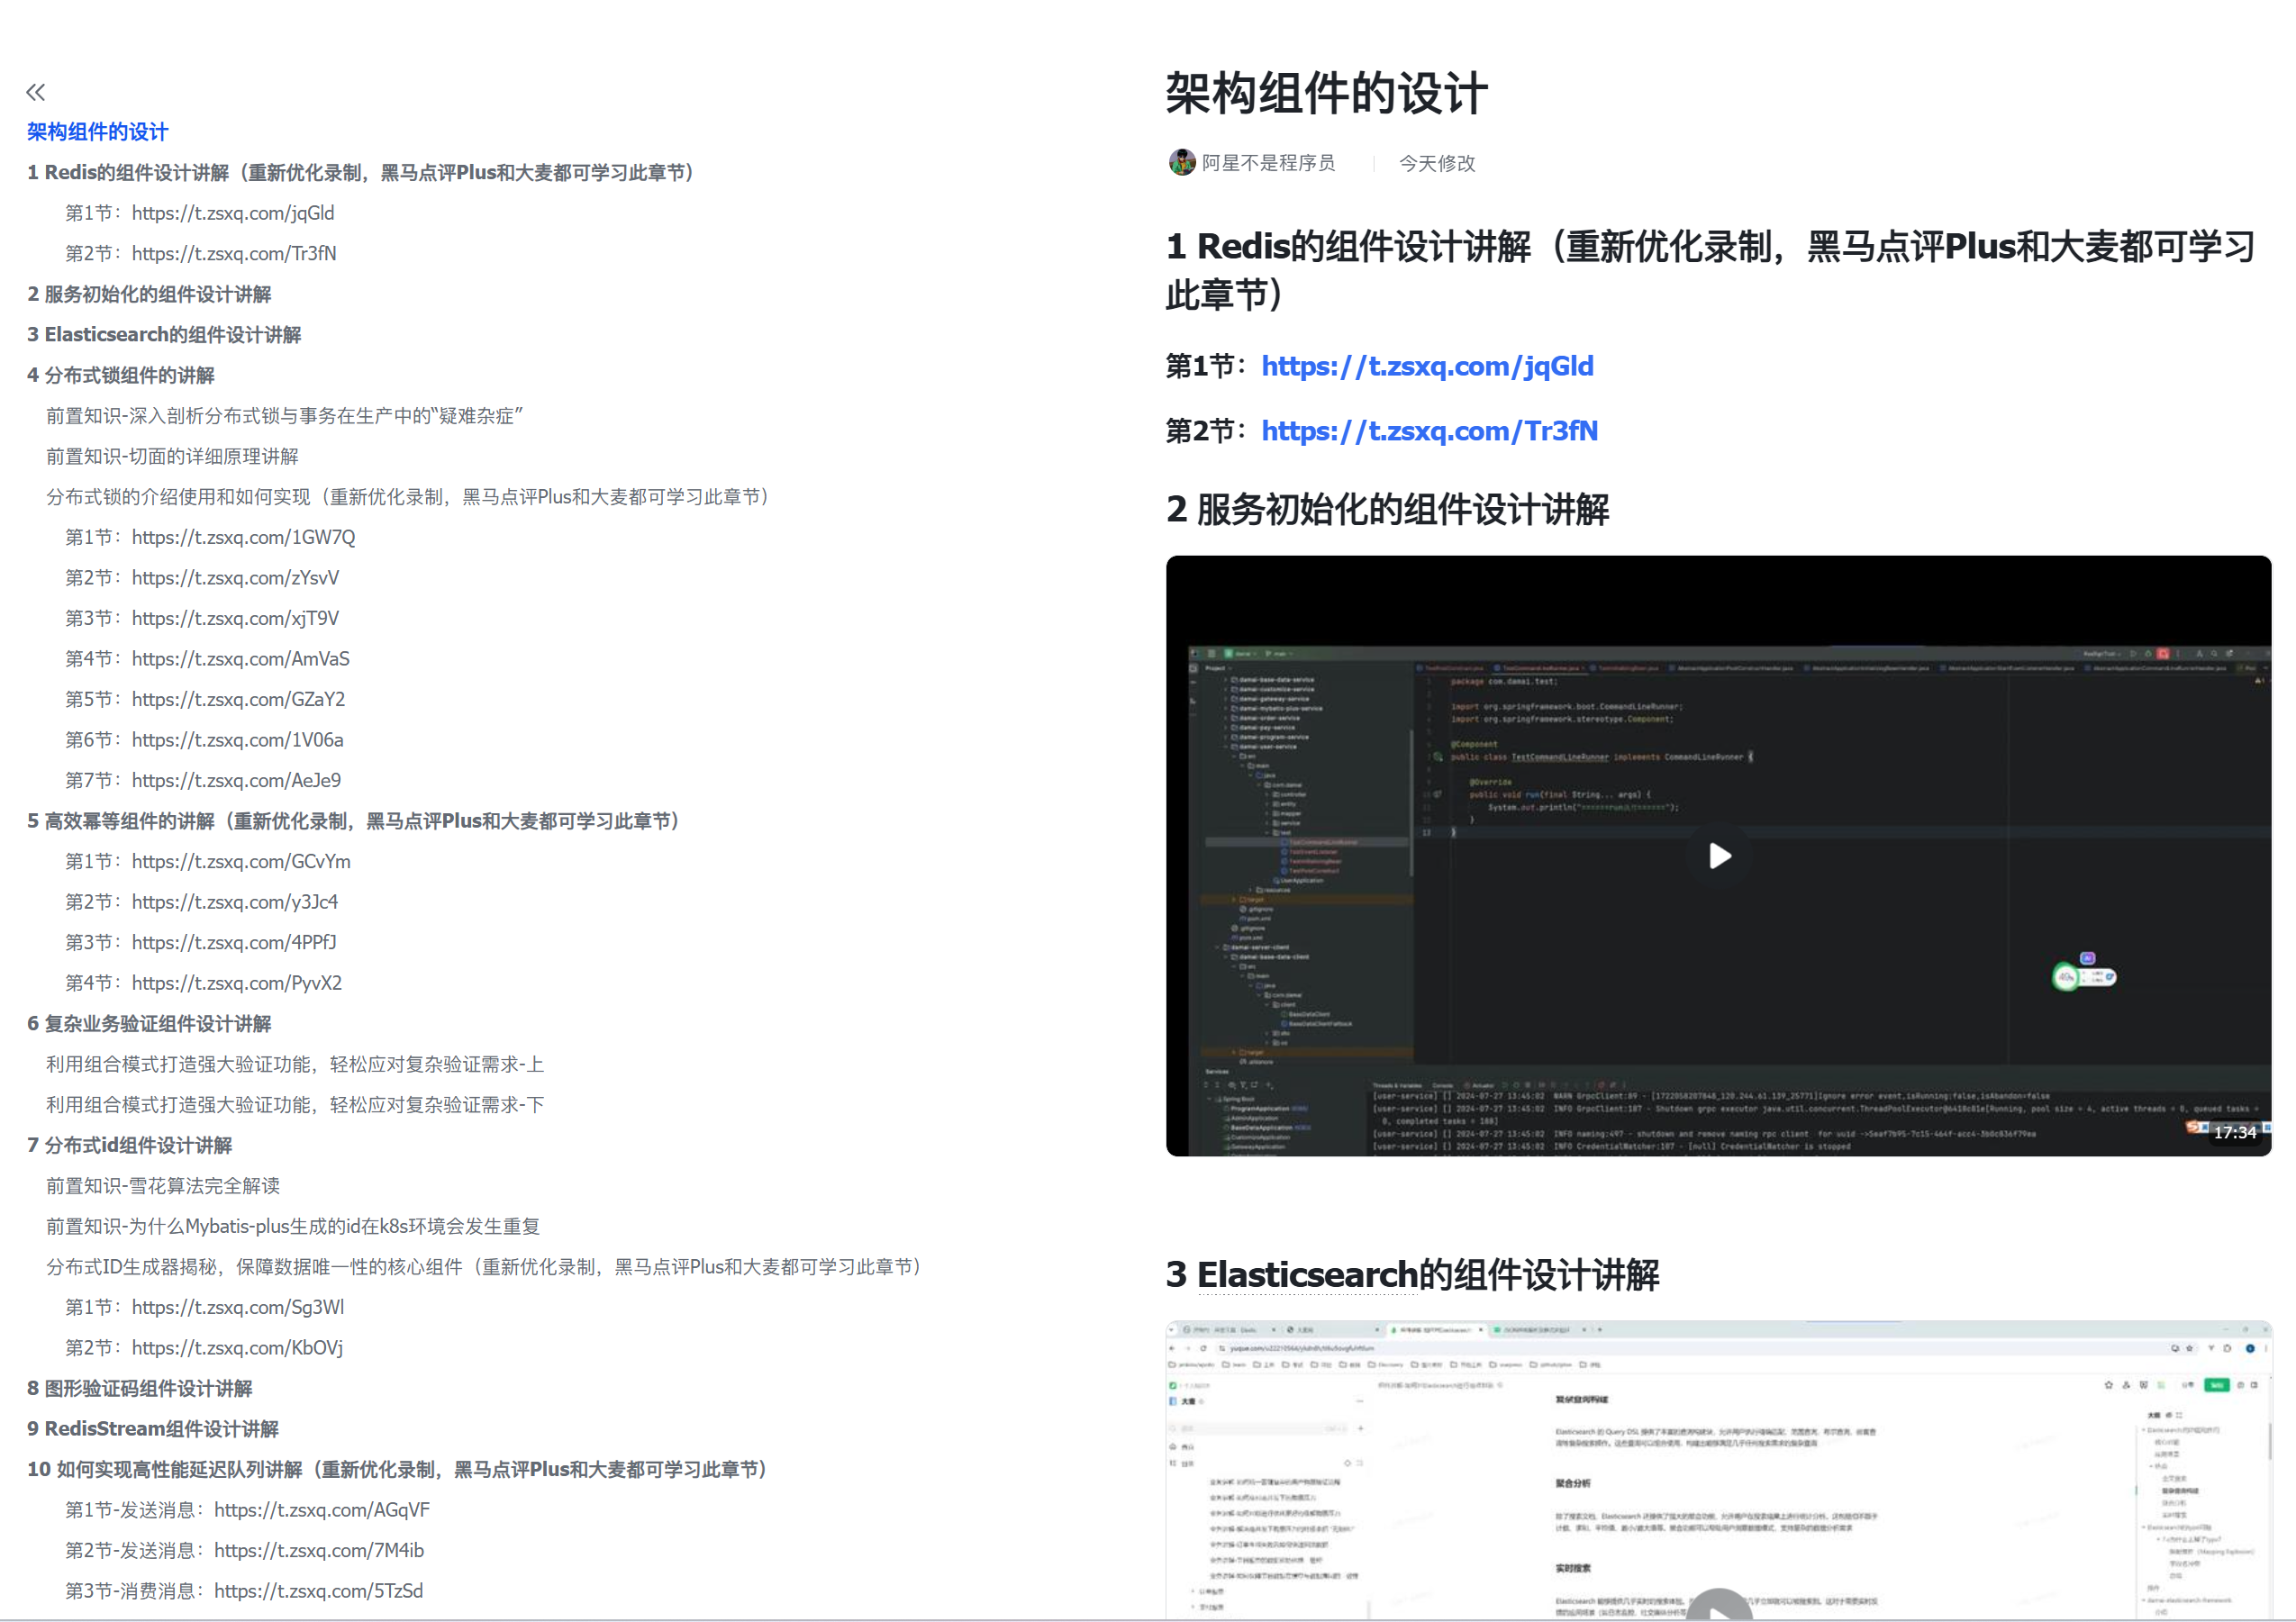Click the Elasticsearch video thumbnail
Viewport: 2296px width, 1622px height.
click(1718, 1470)
